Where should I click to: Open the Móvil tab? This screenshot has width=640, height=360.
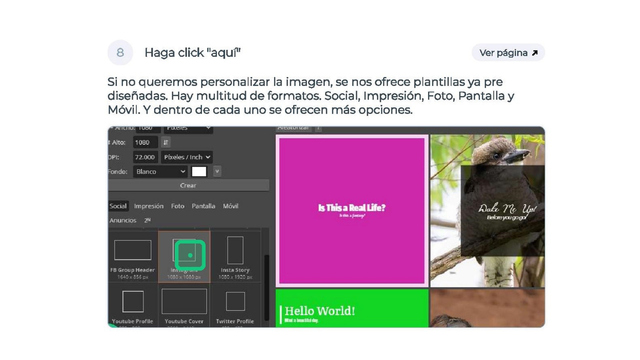(x=230, y=206)
